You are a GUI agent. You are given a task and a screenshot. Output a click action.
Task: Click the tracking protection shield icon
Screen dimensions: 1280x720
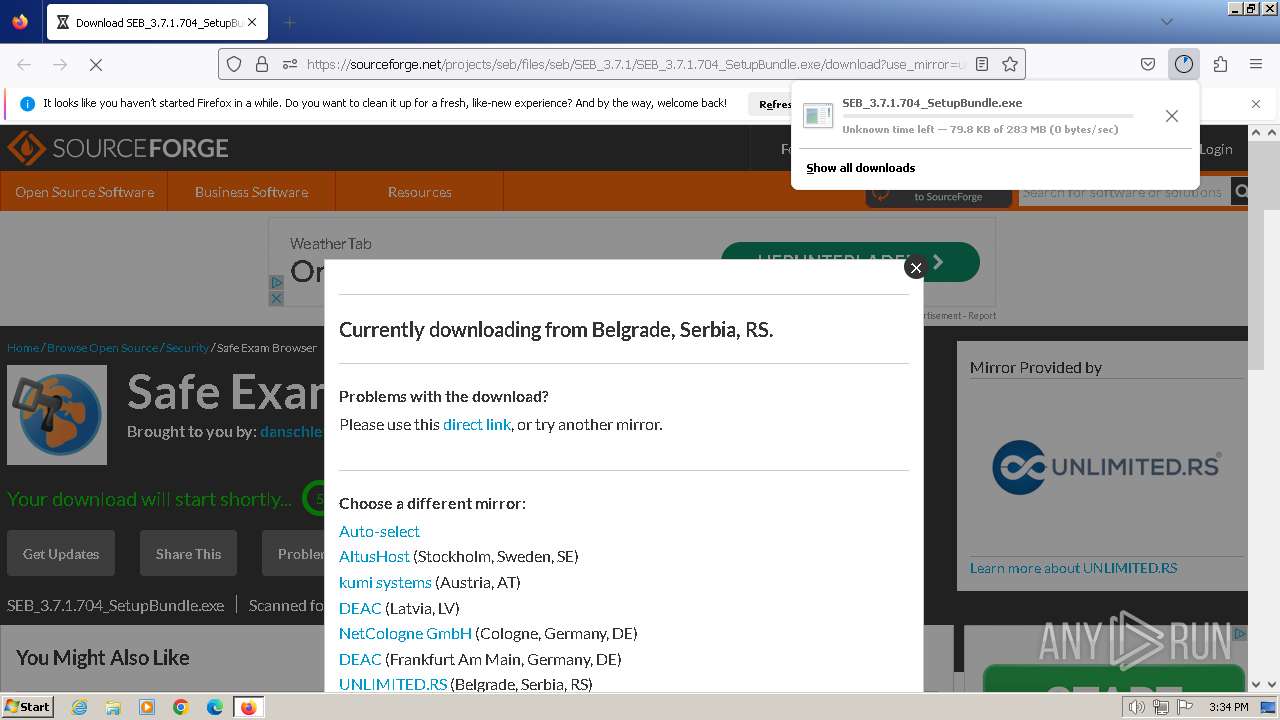(x=234, y=64)
